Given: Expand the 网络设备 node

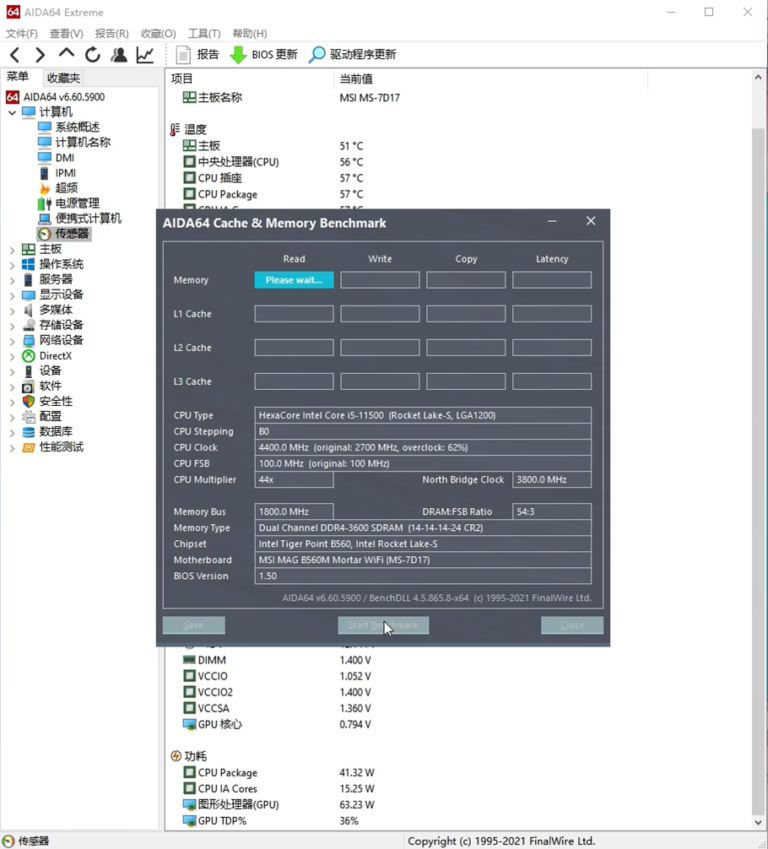Looking at the screenshot, I should click(x=12, y=341).
